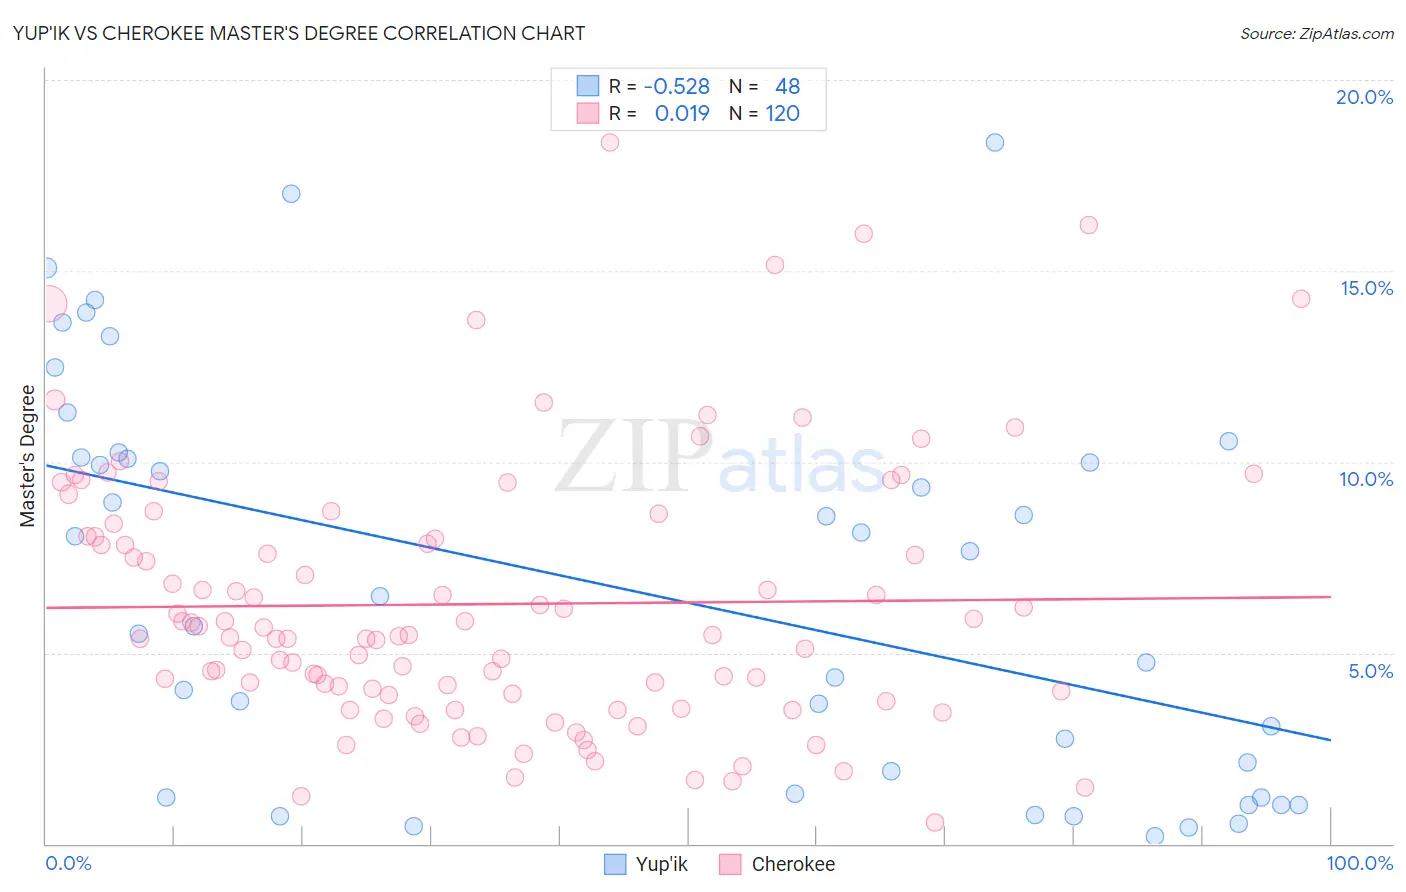Click the 100.0% x-axis label

pos(1360,863)
